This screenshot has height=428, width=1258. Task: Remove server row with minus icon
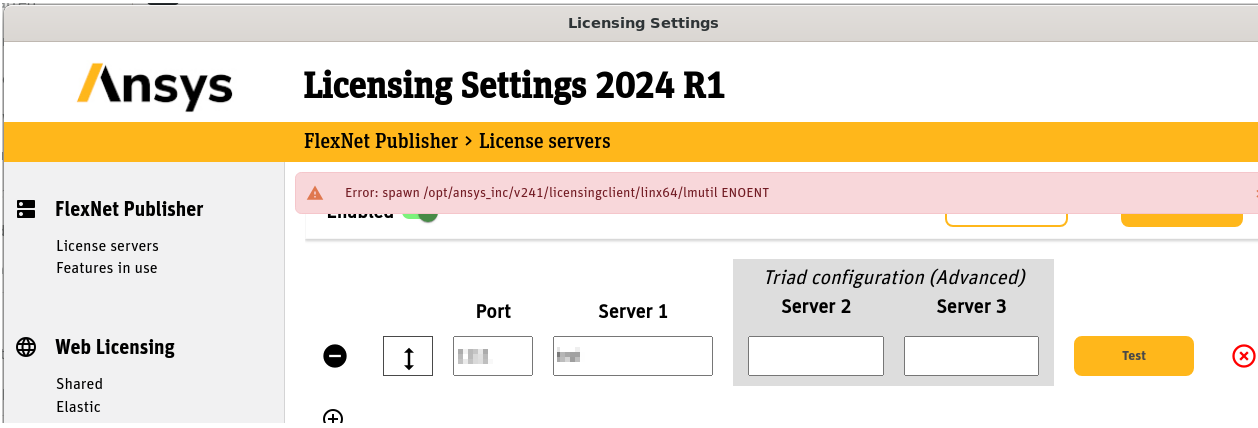tap(335, 355)
